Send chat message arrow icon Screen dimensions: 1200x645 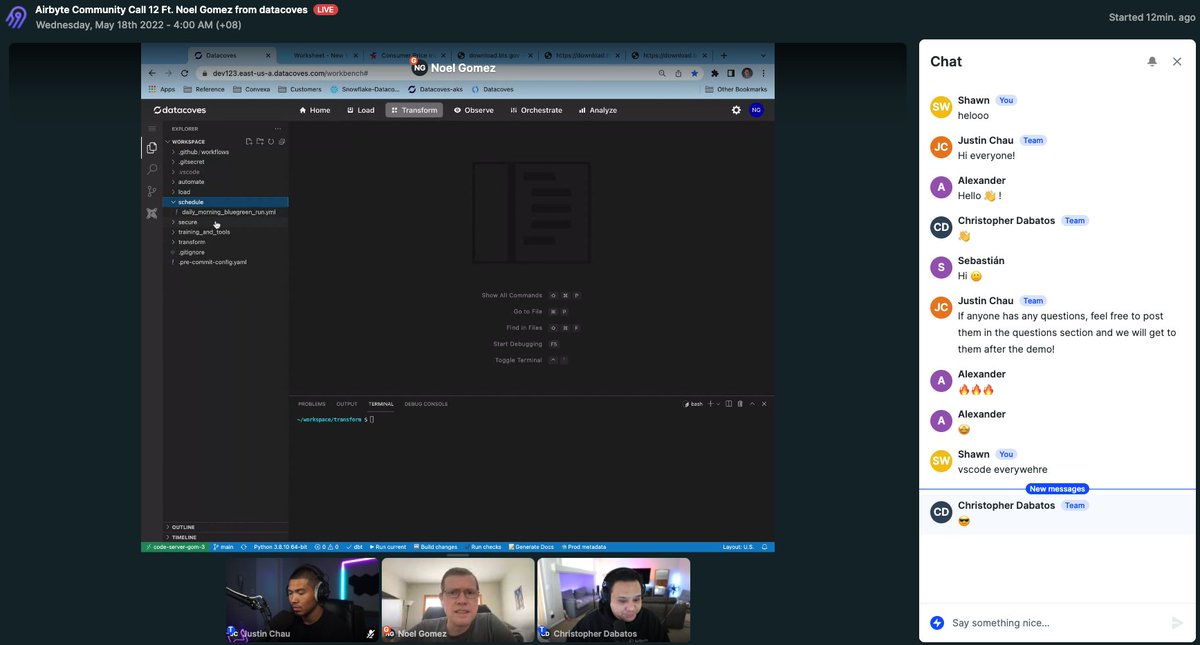(x=1177, y=623)
